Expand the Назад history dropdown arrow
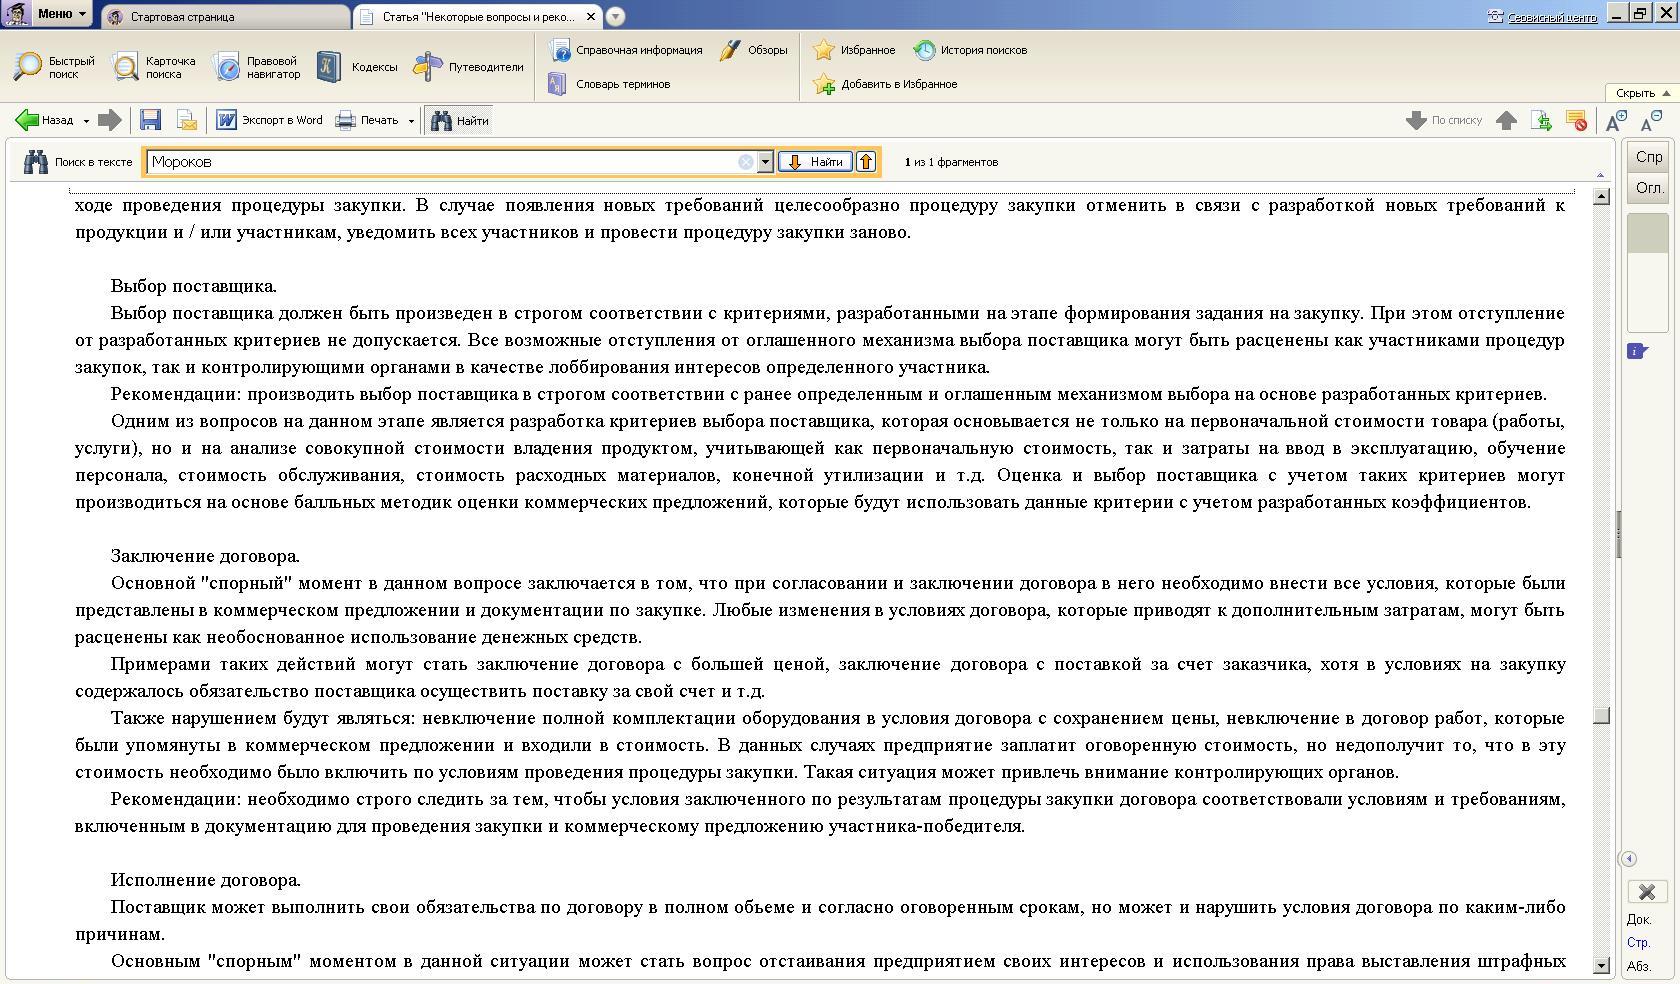This screenshot has width=1680, height=984. click(86, 121)
